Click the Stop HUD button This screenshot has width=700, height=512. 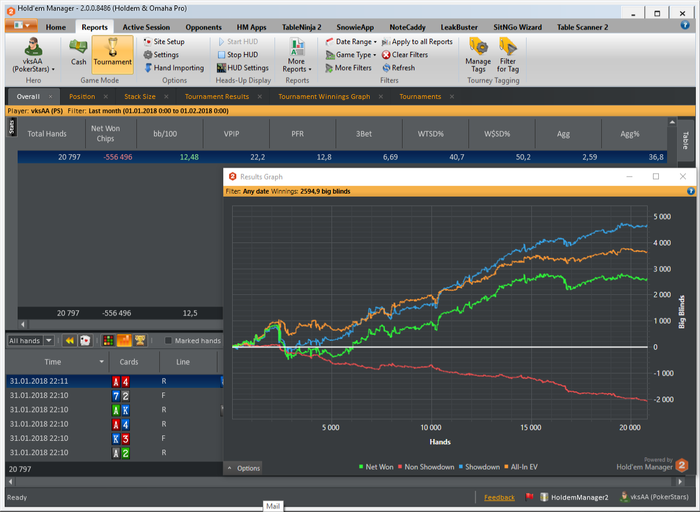point(238,54)
